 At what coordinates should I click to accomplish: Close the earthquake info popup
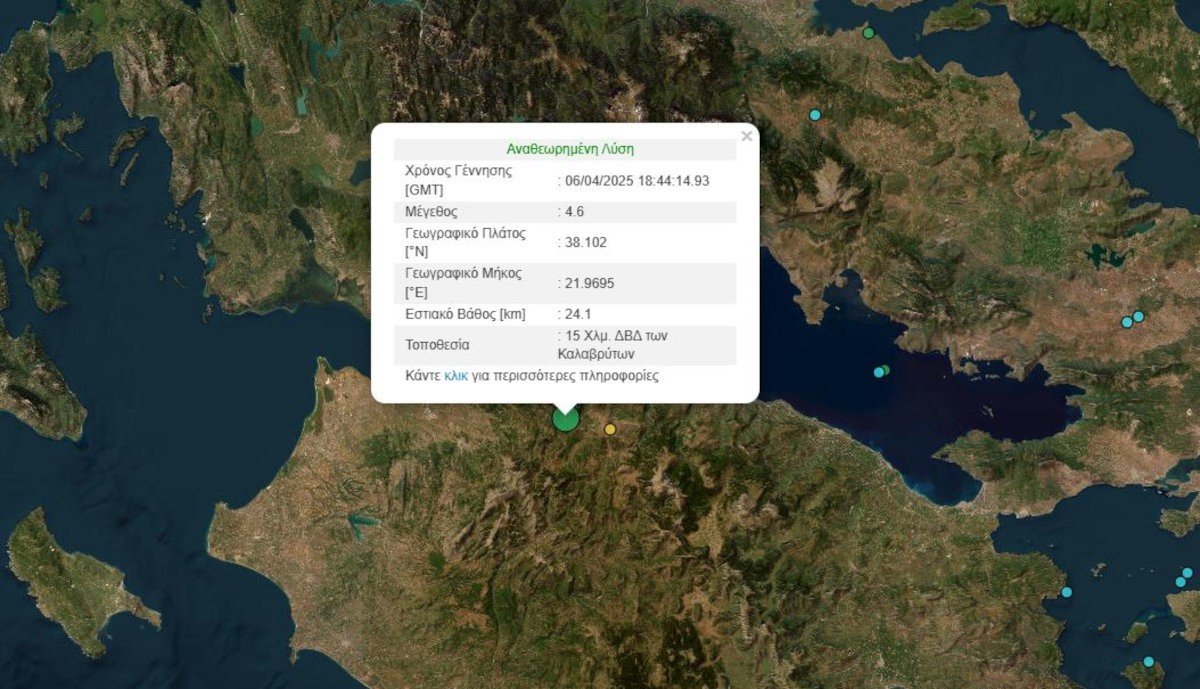tap(745, 134)
